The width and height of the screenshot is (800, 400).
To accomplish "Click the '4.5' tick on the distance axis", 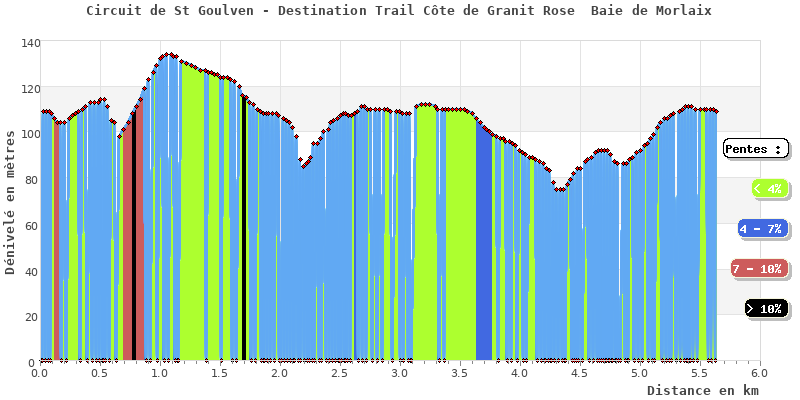I will (x=579, y=373).
